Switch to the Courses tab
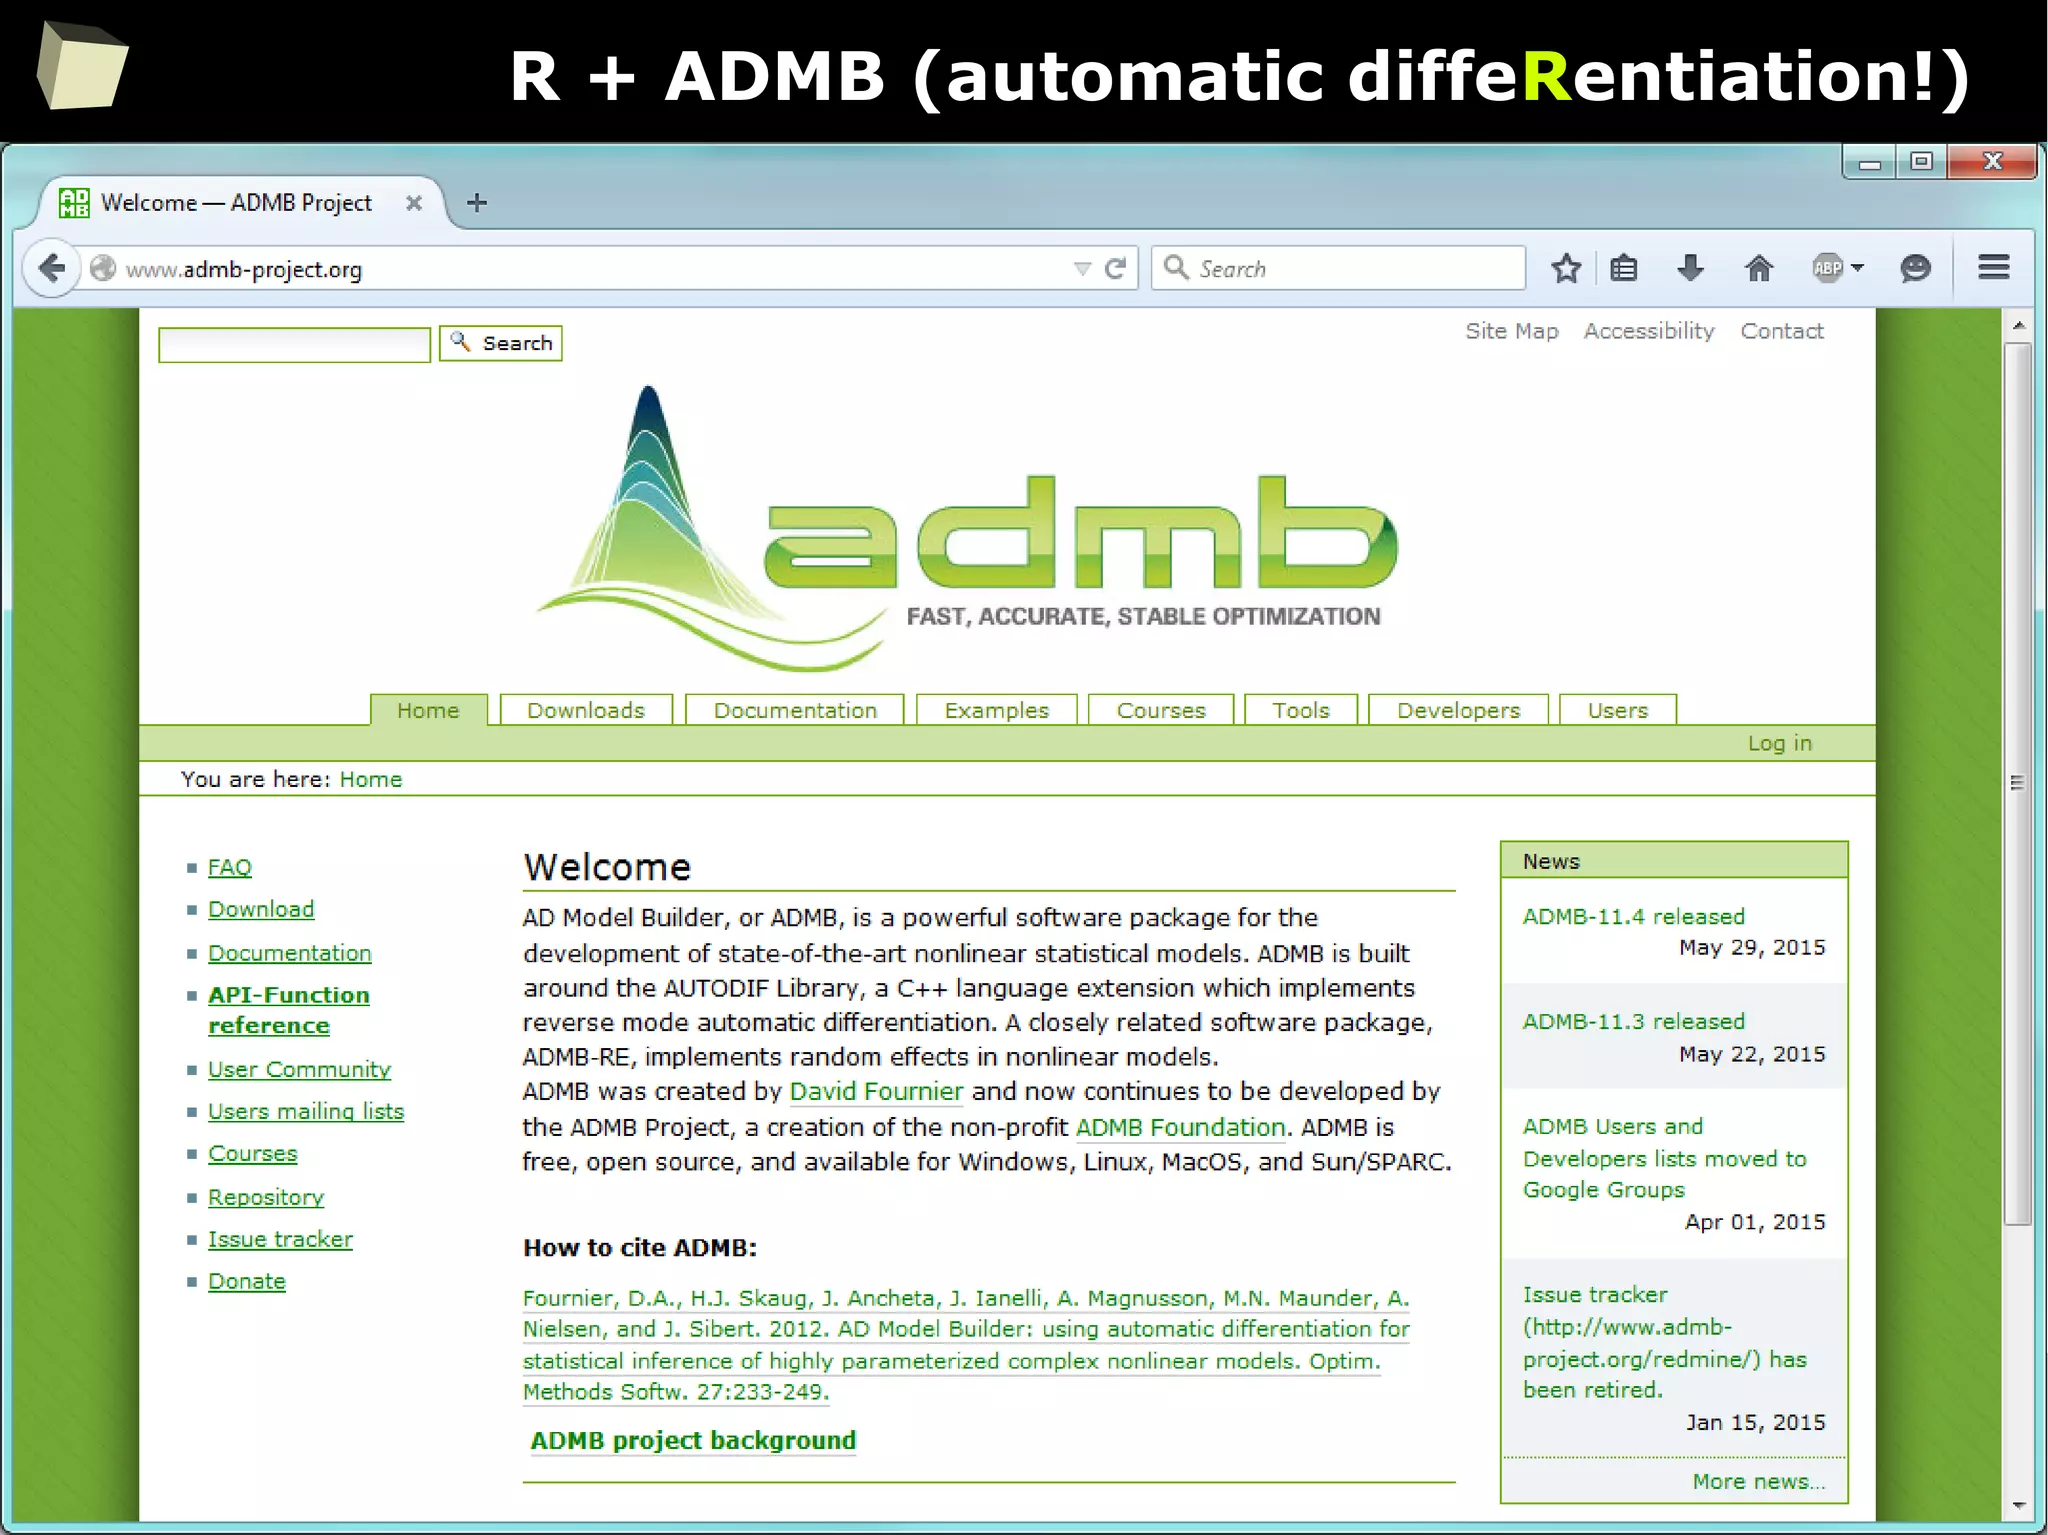Image resolution: width=2048 pixels, height=1535 pixels. coord(1161,710)
